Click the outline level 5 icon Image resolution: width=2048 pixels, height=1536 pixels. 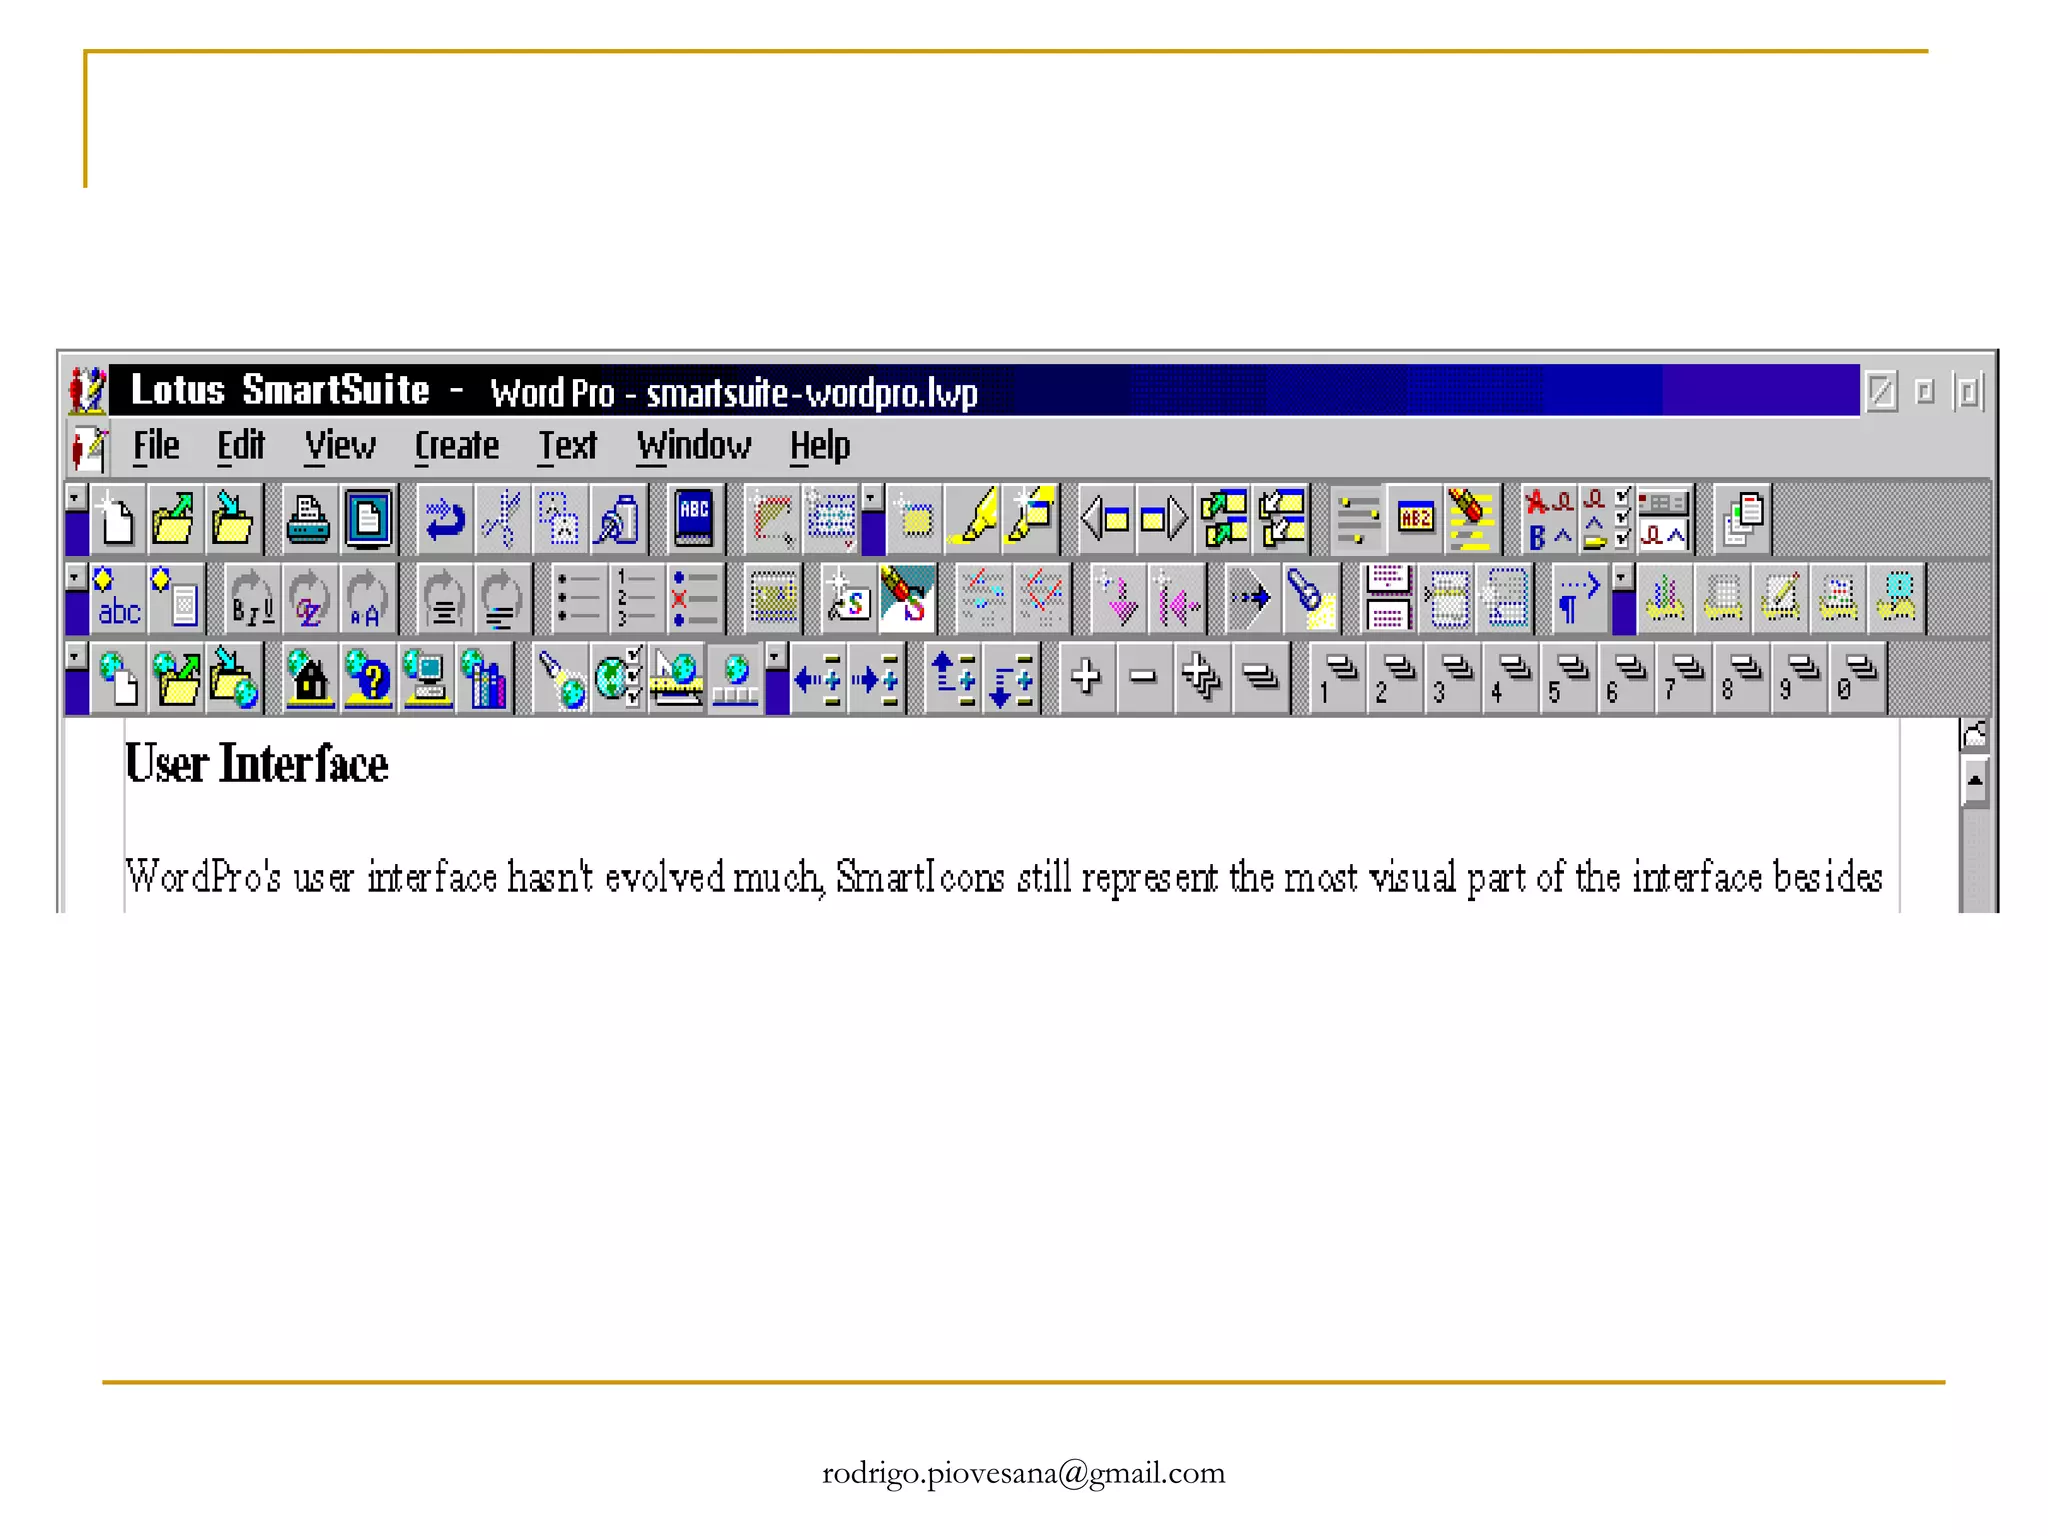[x=1570, y=679]
